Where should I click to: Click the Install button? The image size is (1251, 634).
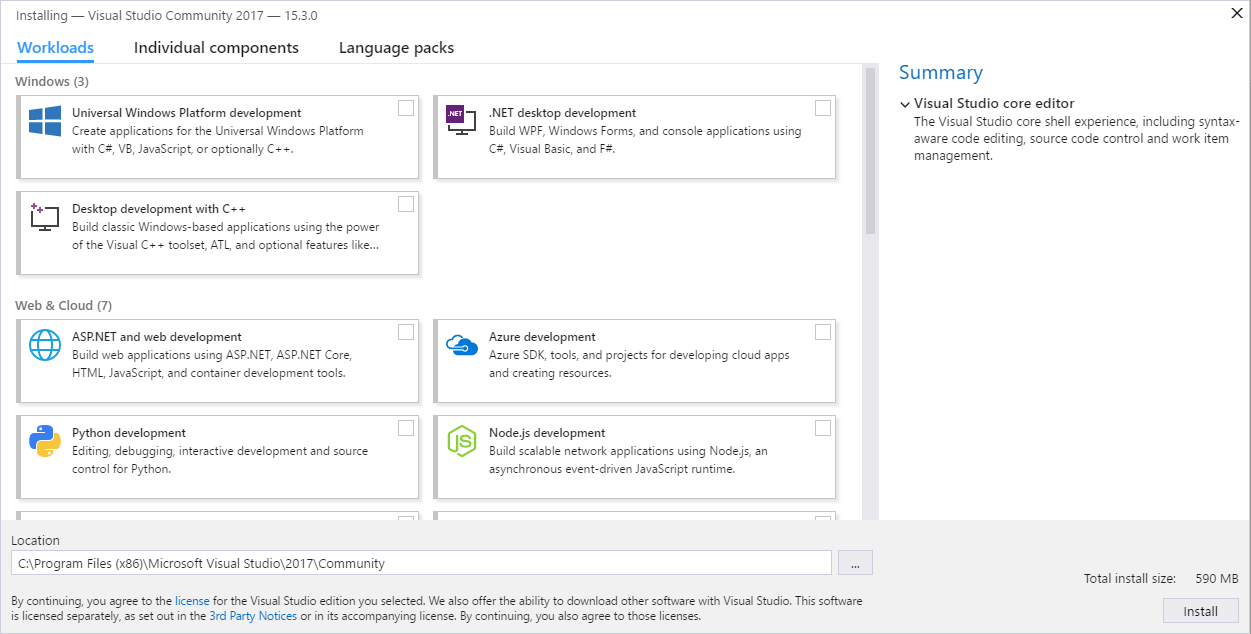[1200, 611]
